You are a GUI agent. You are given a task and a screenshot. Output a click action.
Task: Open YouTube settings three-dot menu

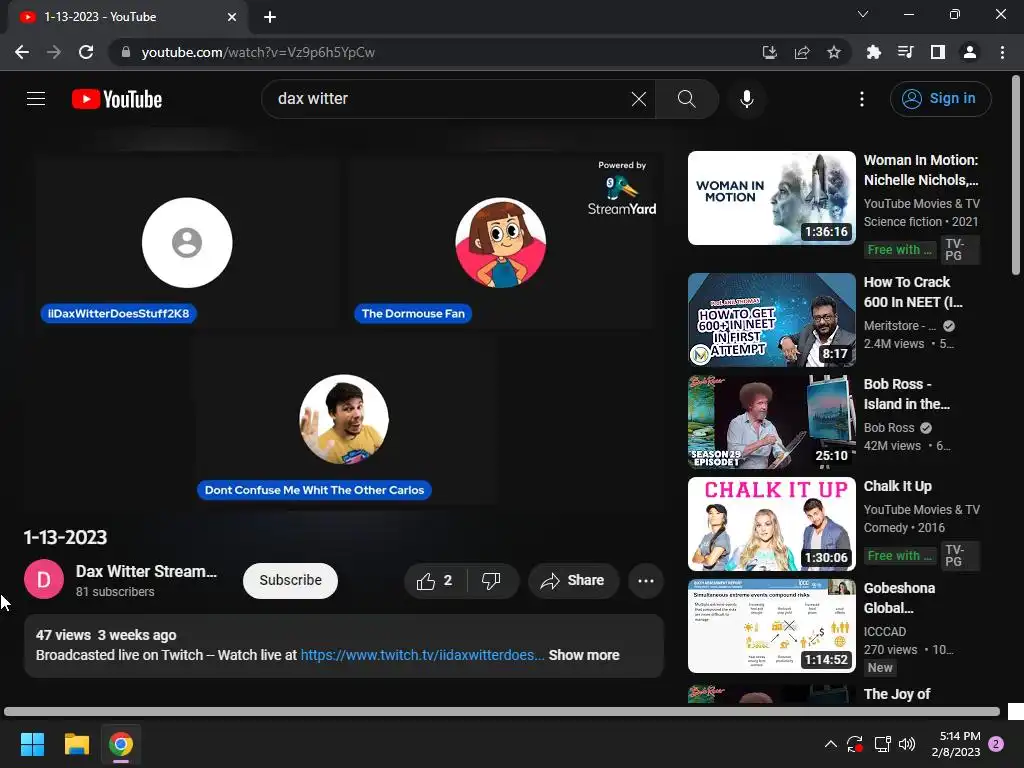[x=861, y=99]
